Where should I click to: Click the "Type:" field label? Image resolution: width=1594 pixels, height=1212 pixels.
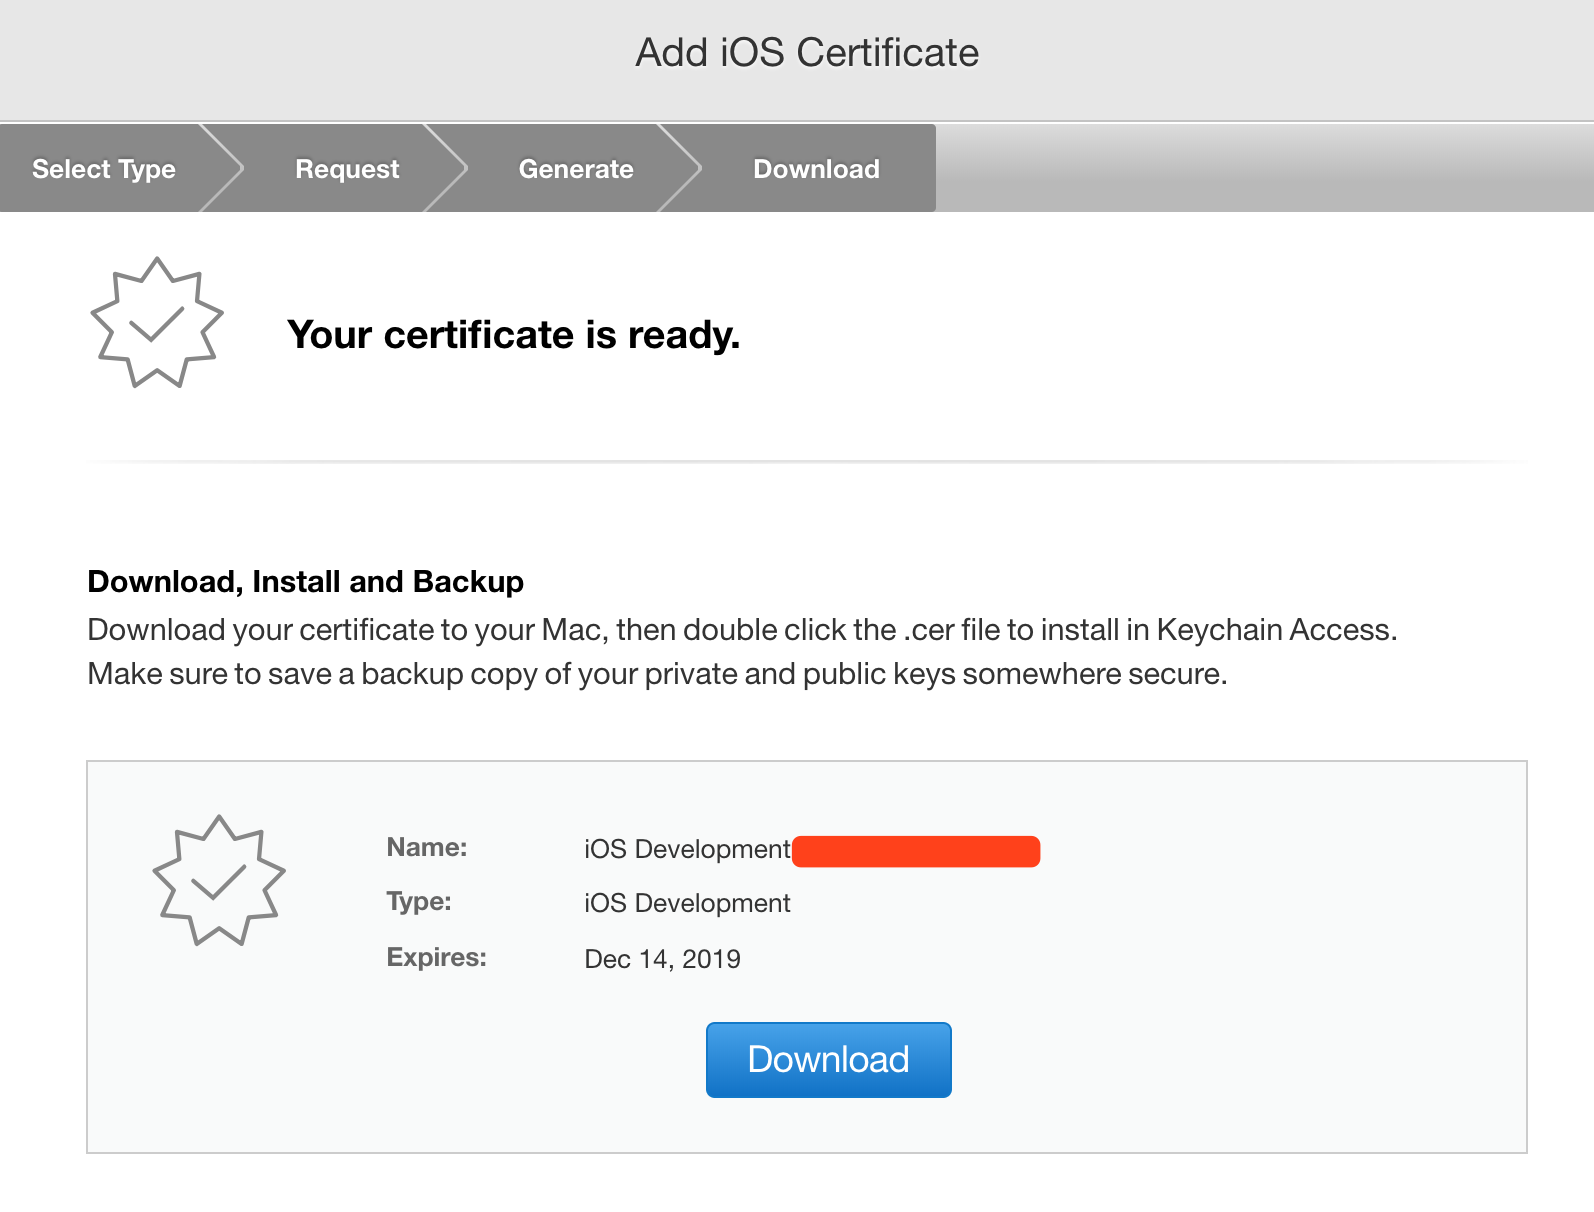point(419,901)
